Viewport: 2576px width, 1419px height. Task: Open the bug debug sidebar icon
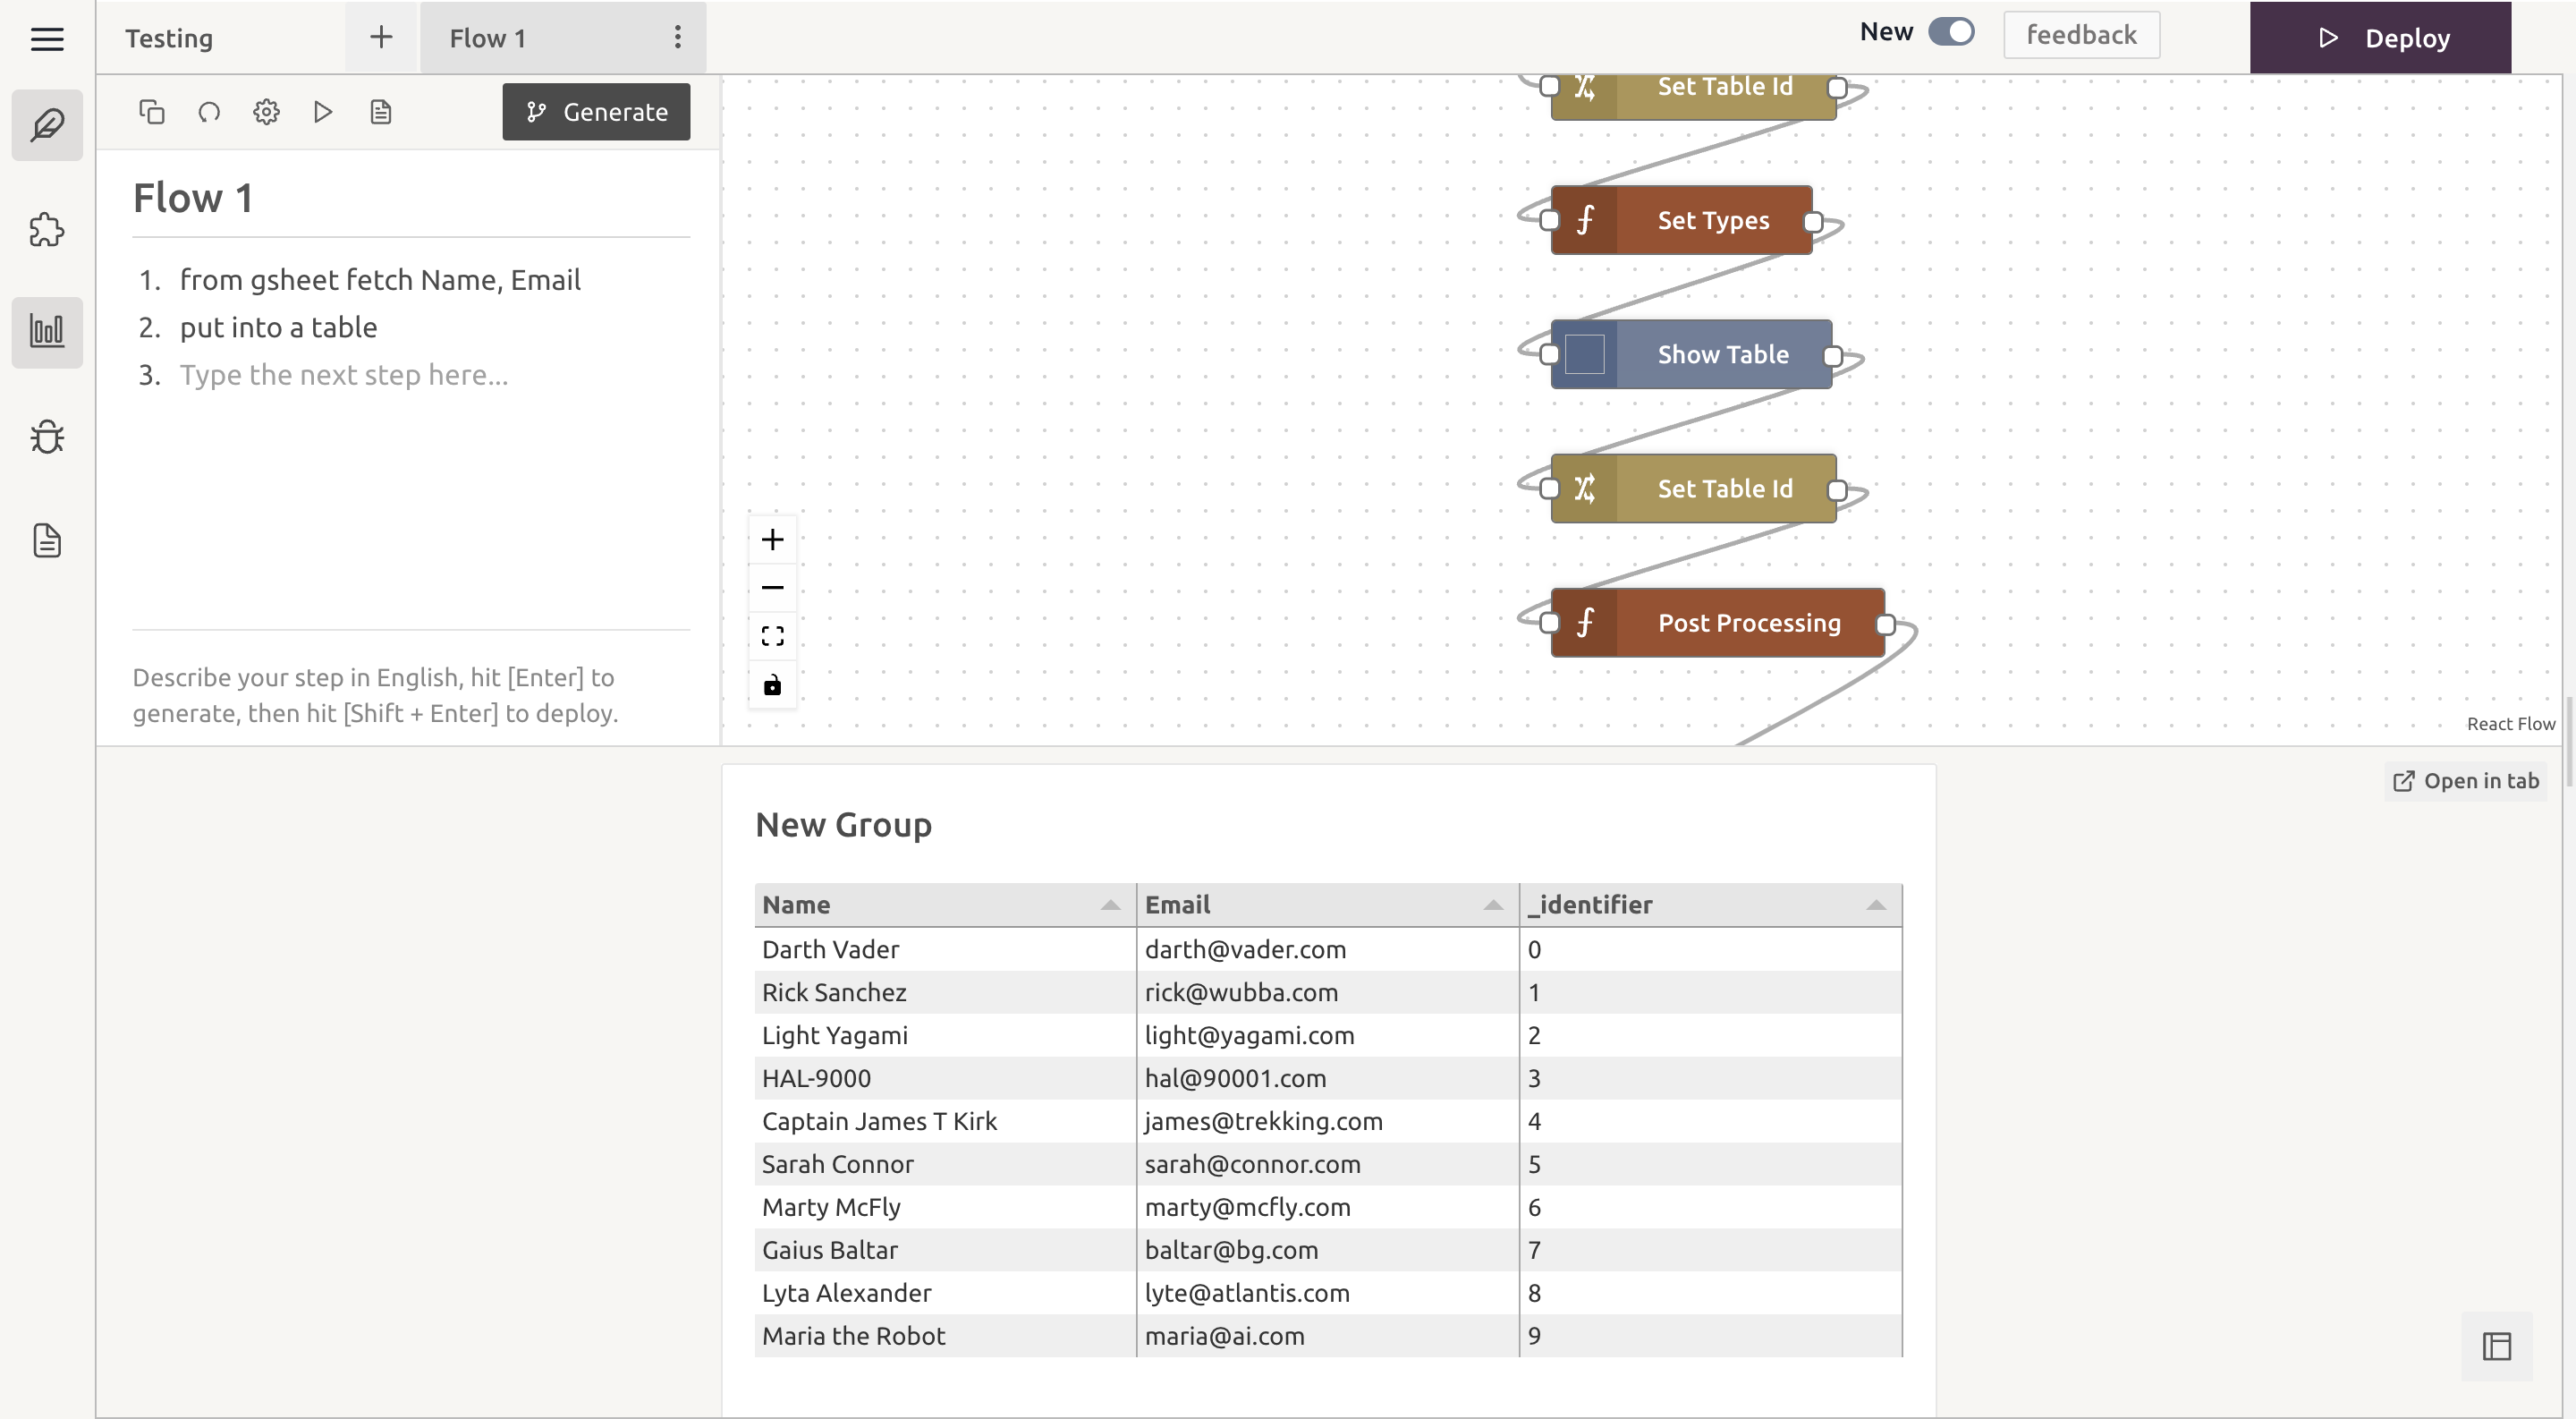(x=47, y=437)
